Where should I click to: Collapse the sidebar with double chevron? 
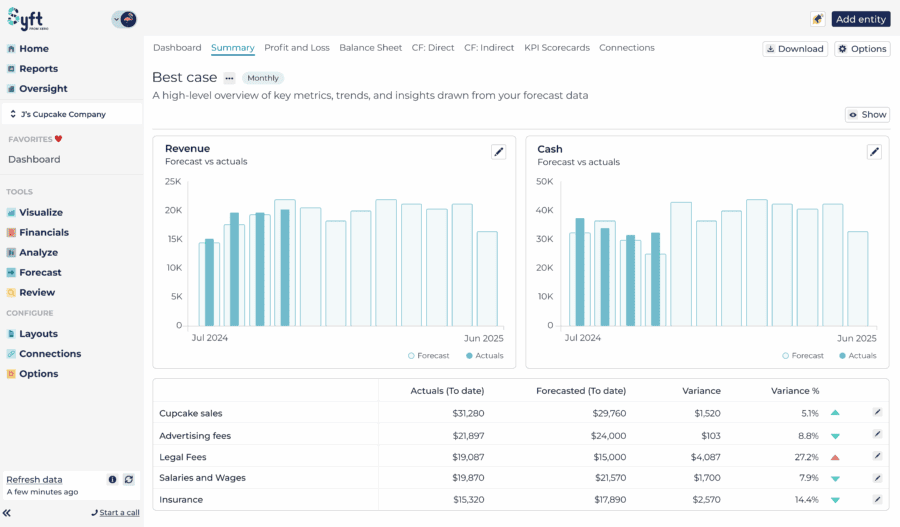pos(7,513)
